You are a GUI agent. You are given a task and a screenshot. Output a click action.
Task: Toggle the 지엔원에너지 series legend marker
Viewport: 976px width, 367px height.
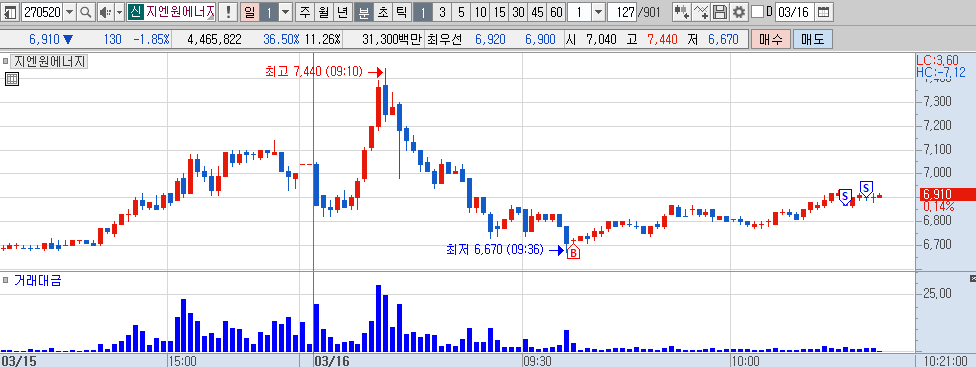pos(6,62)
